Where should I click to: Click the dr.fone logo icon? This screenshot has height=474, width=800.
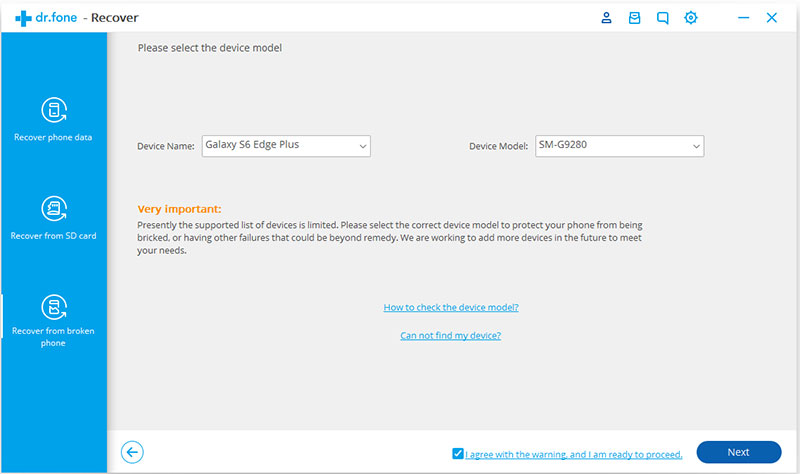pos(23,18)
